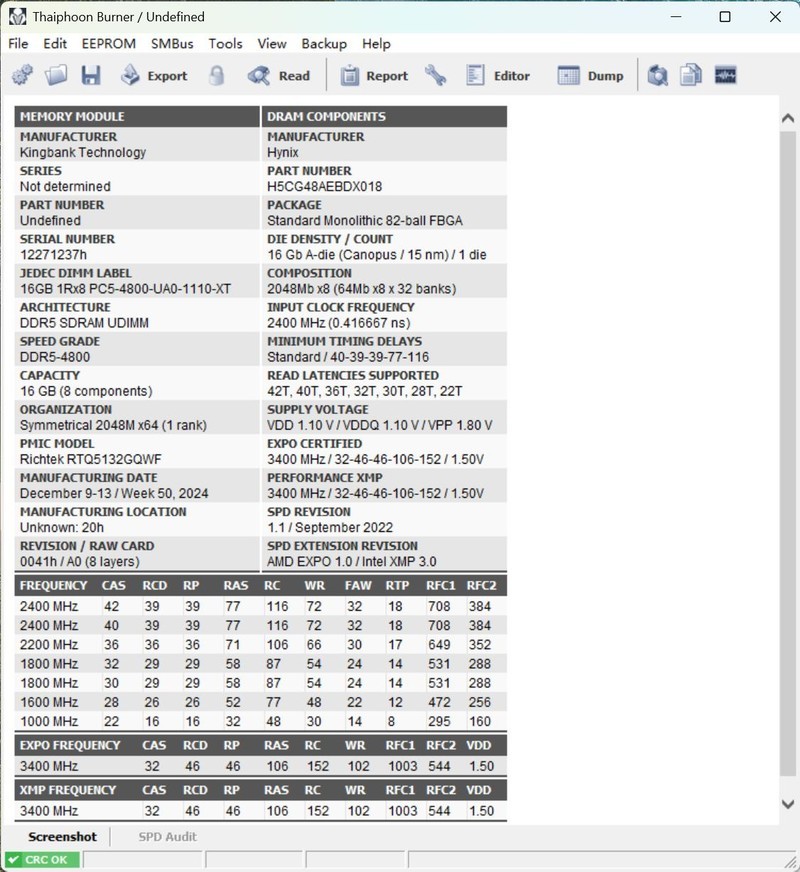
Task: Minimize the Thaiphoon Burner window
Action: [x=675, y=17]
